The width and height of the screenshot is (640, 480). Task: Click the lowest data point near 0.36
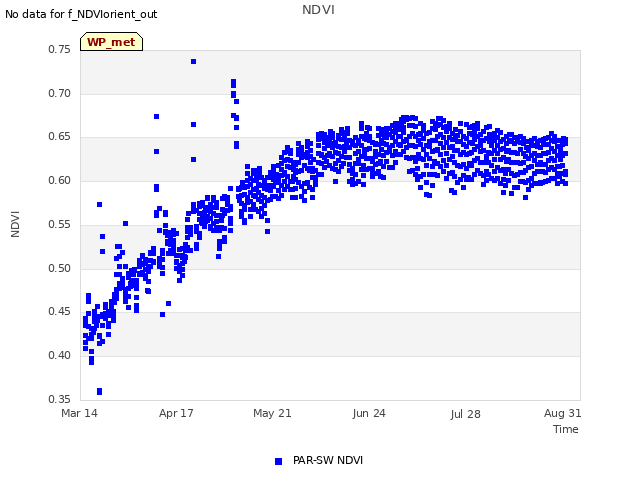point(99,391)
